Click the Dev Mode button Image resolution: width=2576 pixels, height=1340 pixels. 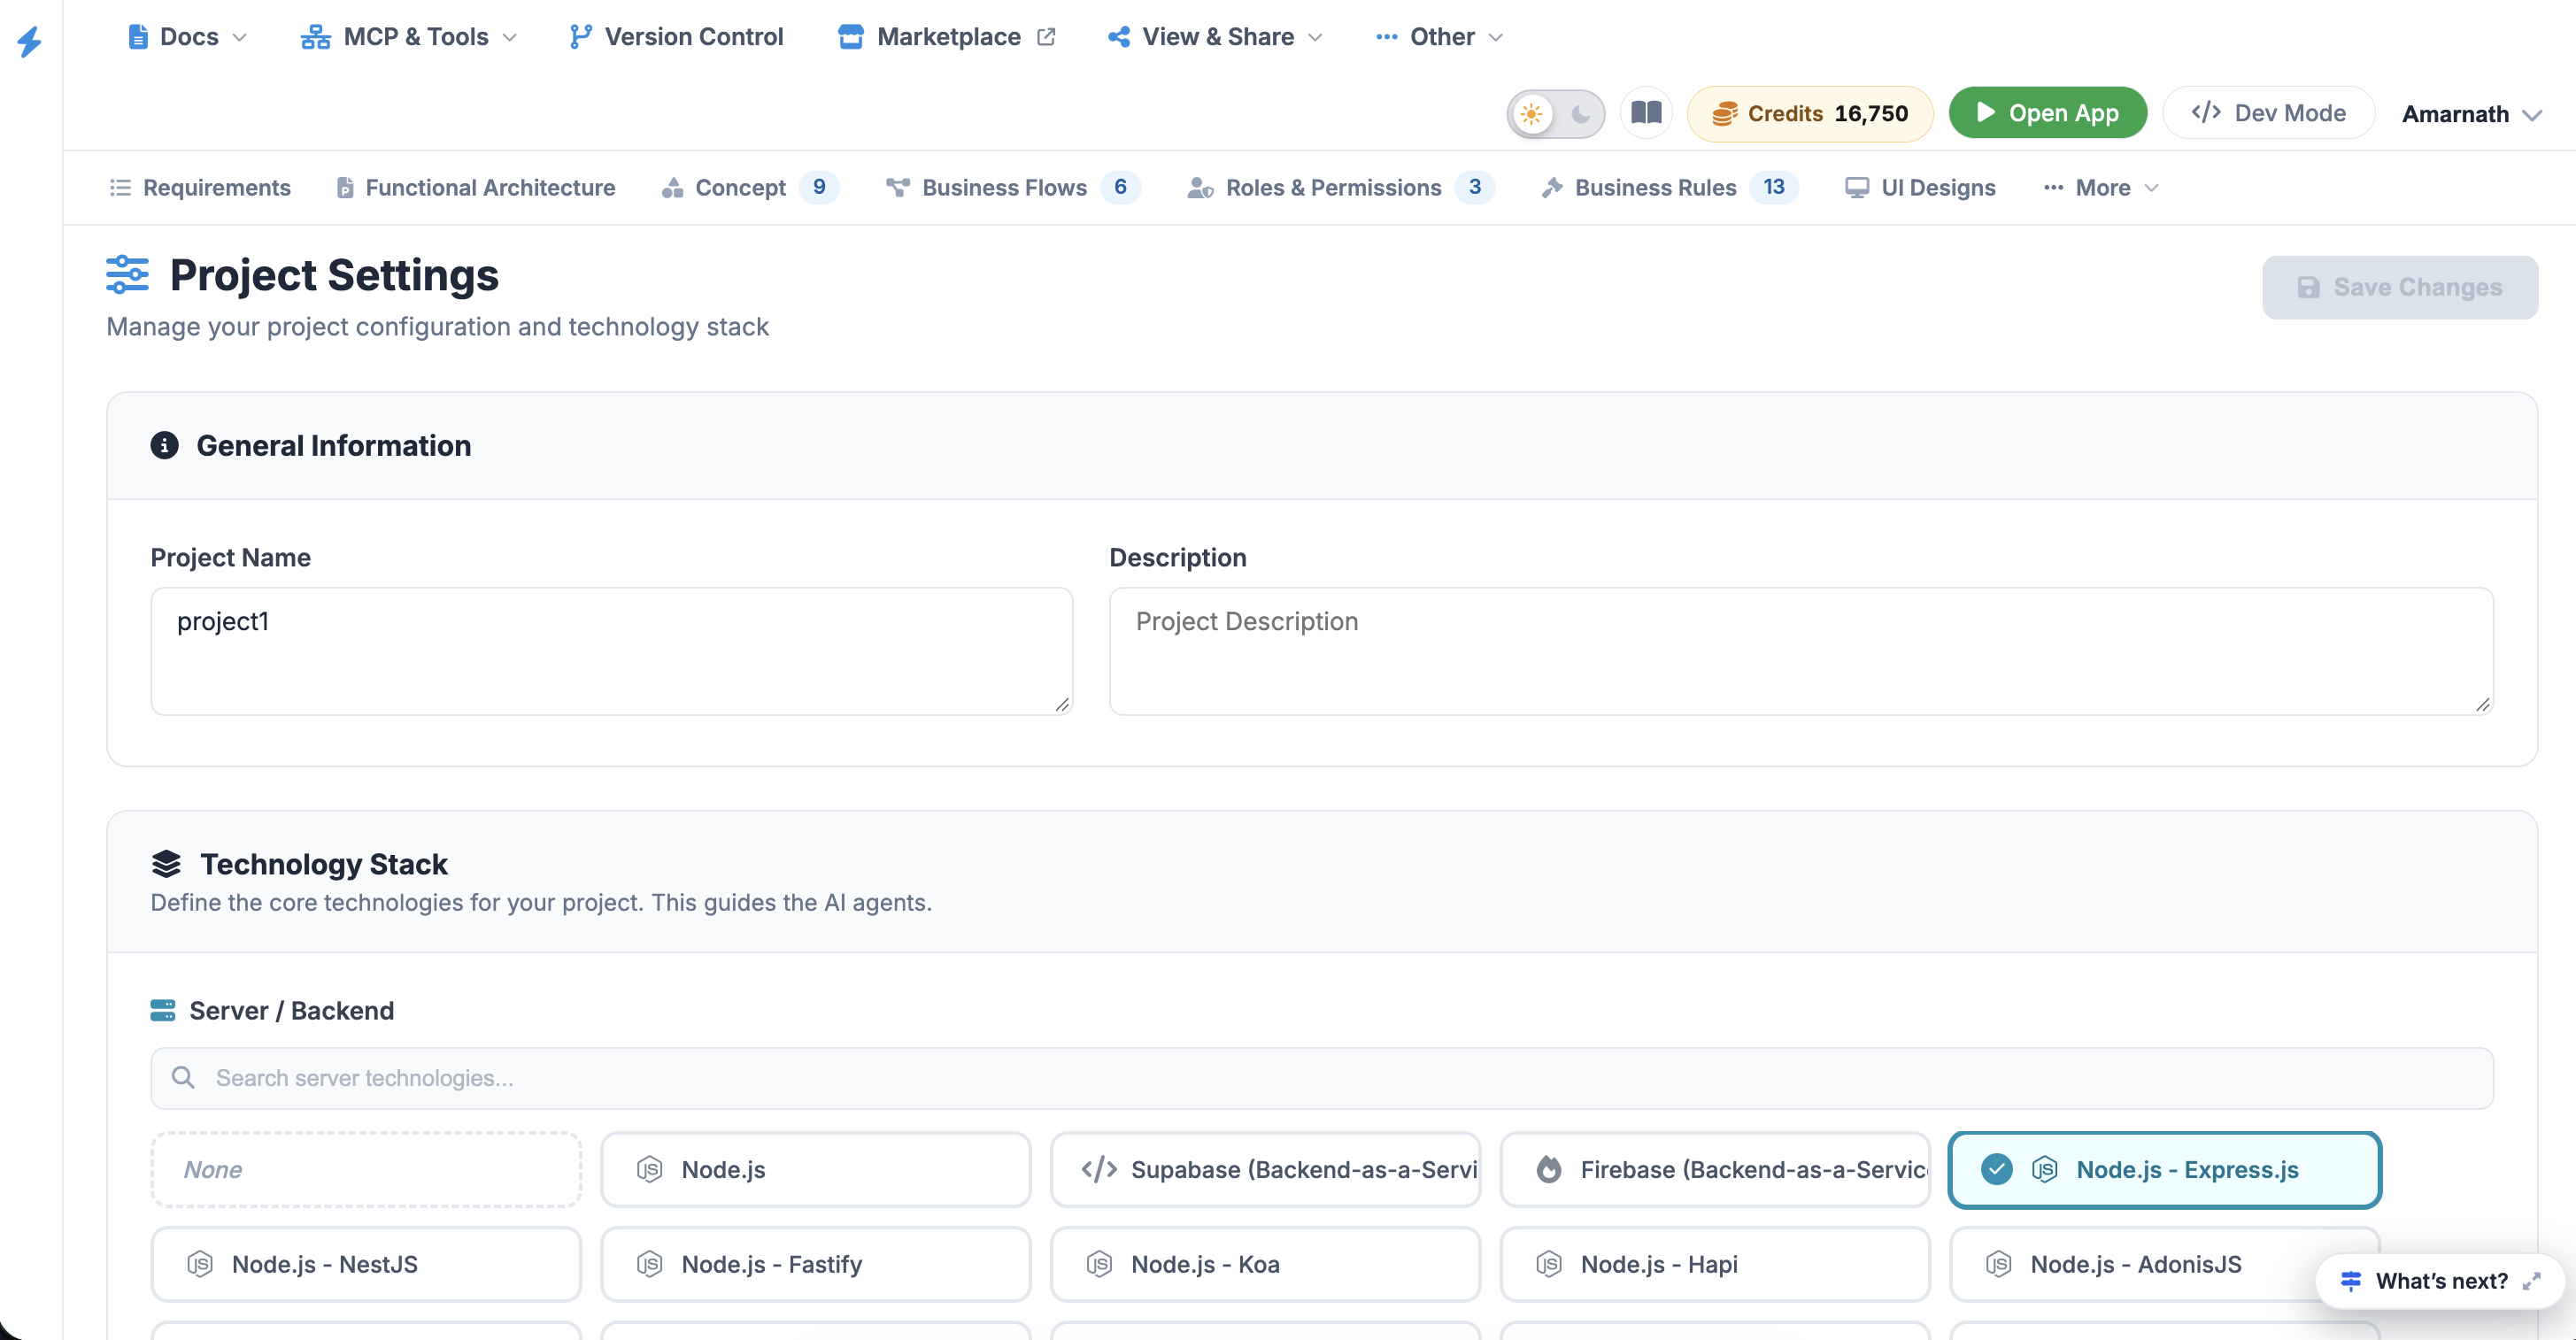click(2268, 112)
